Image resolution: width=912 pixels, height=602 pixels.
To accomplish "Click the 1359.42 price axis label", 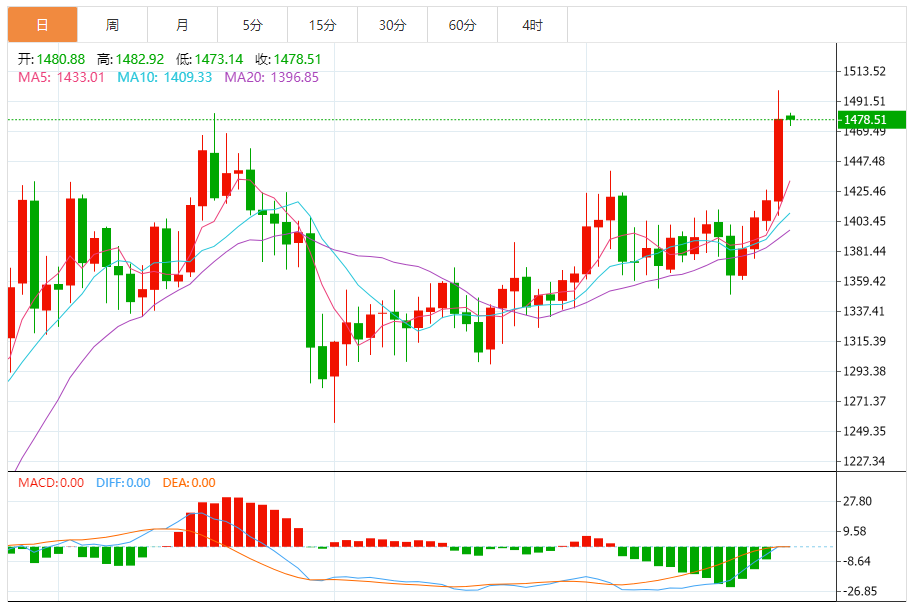I will pyautogui.click(x=864, y=282).
